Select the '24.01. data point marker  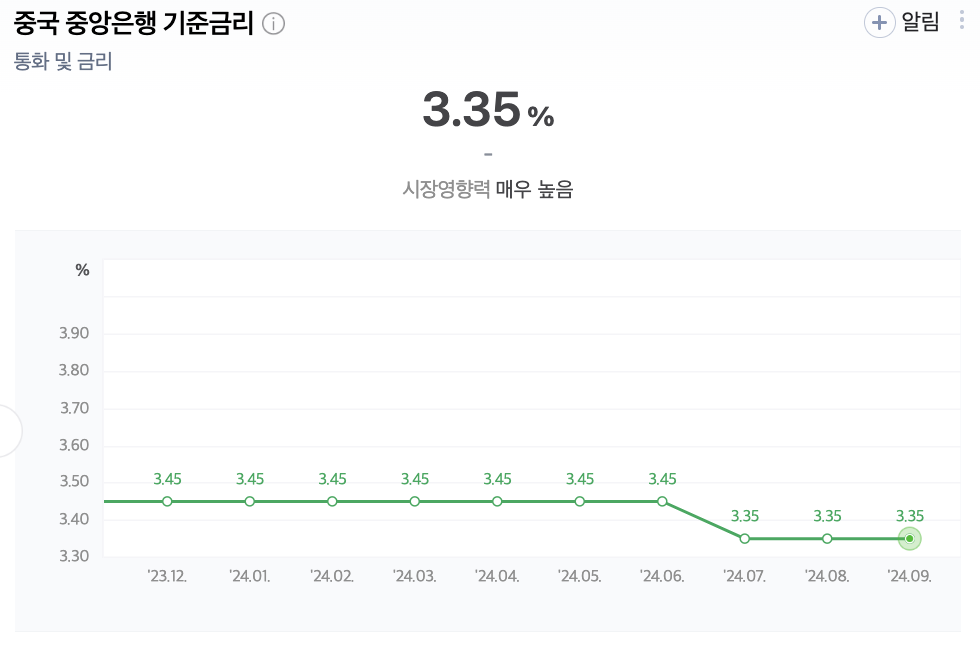click(250, 501)
